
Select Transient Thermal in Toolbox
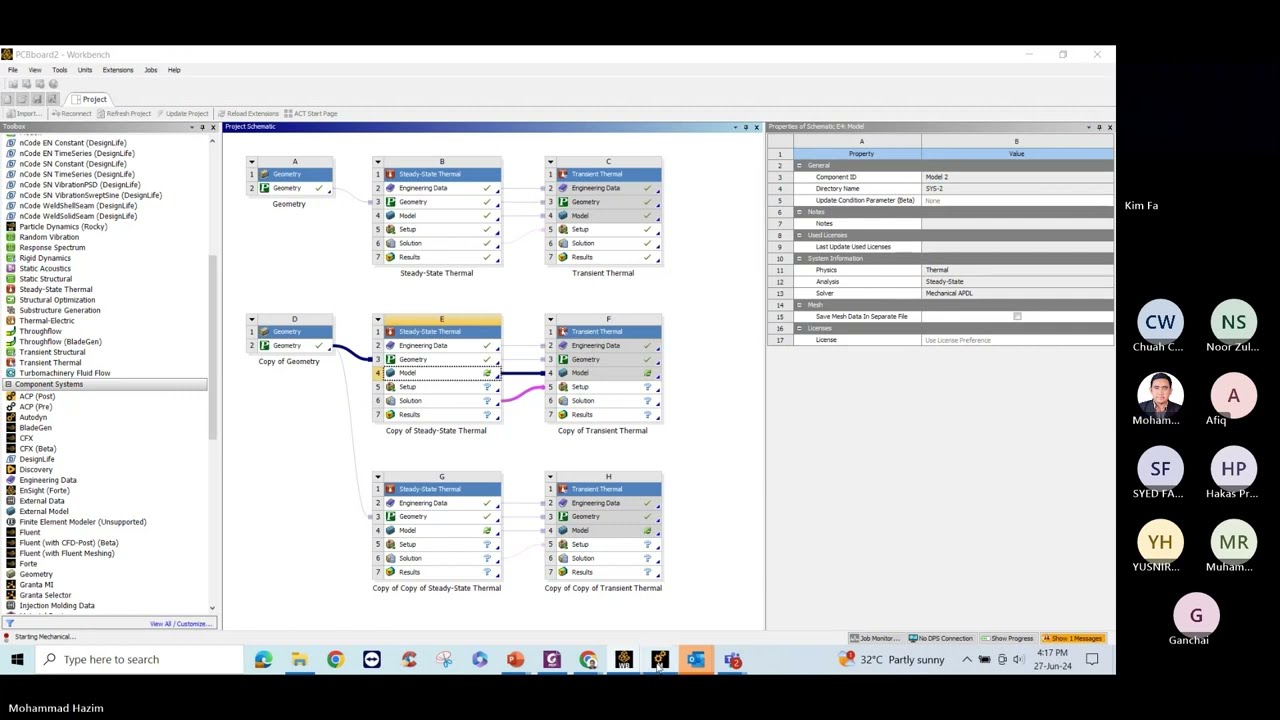coord(50,362)
